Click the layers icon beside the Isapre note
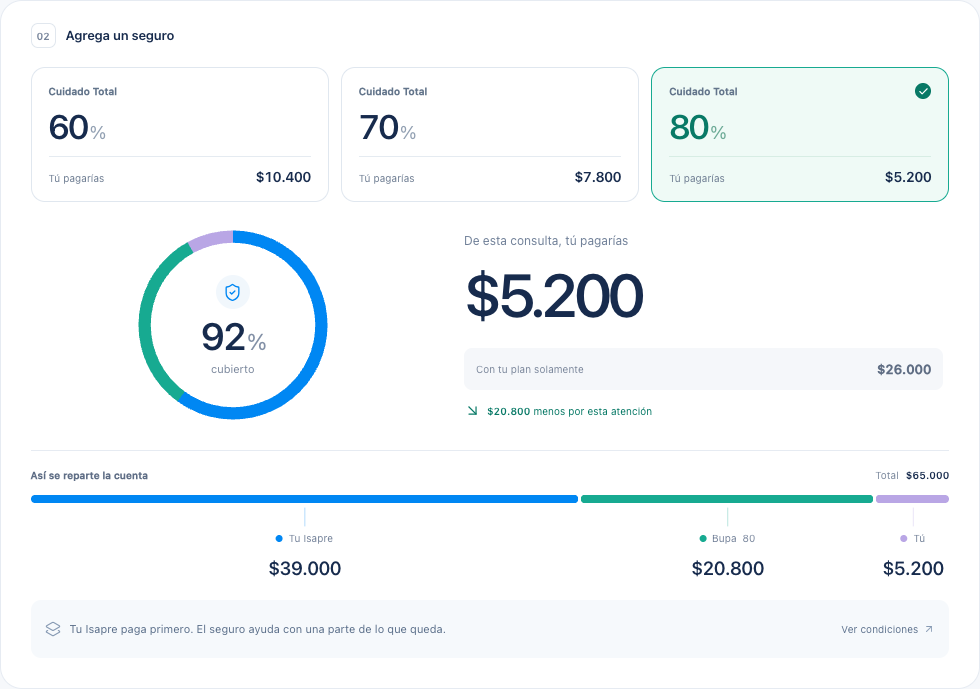 tap(53, 629)
